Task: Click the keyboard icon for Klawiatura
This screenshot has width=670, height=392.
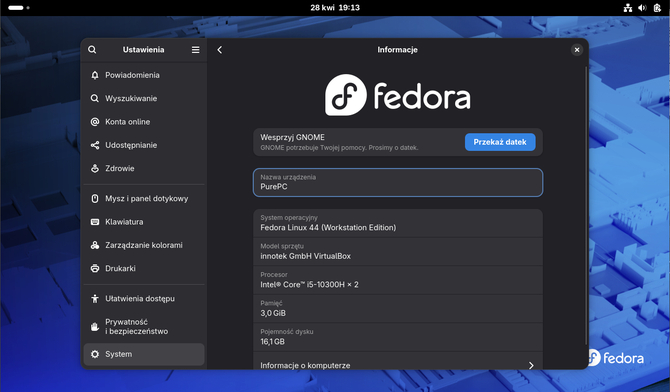Action: click(x=95, y=222)
